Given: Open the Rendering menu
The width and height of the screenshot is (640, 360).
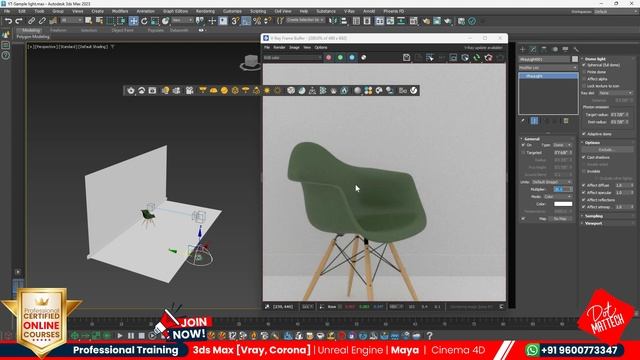Looking at the screenshot, I should [205, 11].
